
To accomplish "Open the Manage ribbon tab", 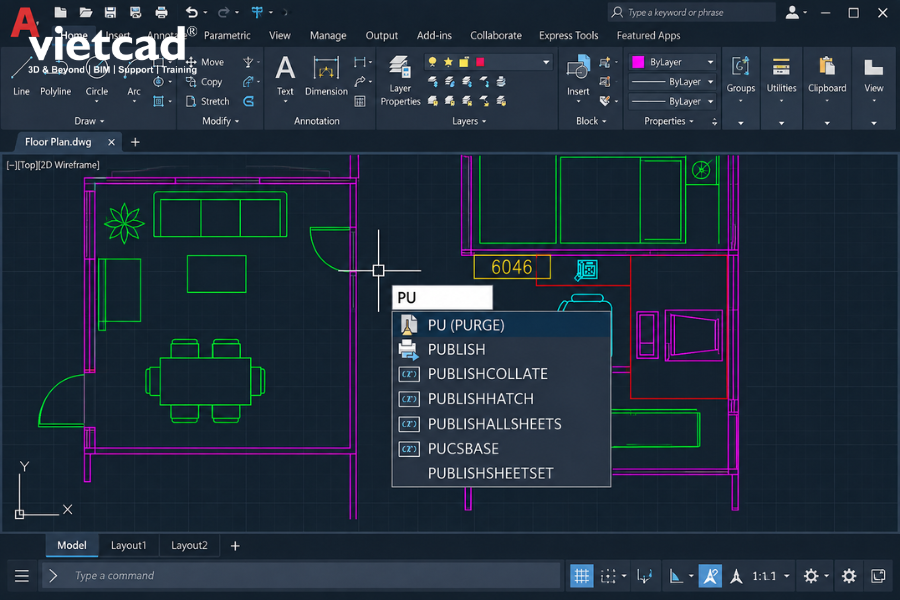I will click(328, 36).
